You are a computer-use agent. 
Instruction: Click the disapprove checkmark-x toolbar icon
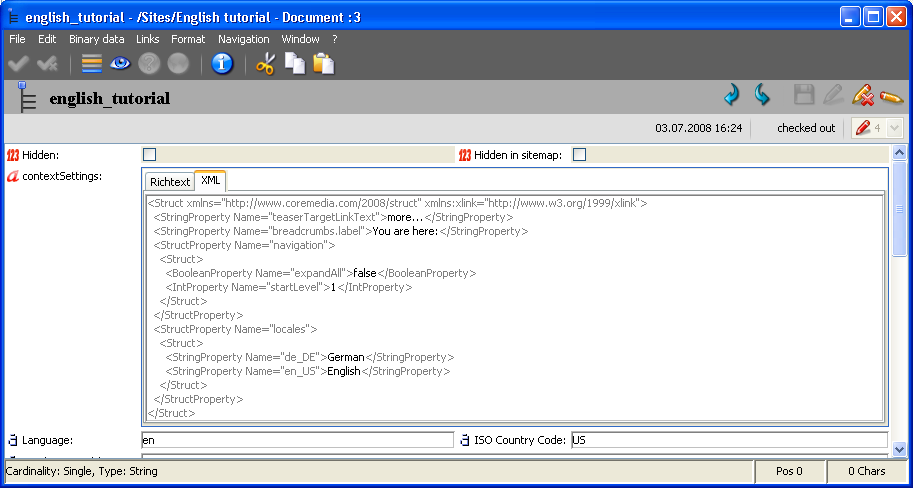click(x=47, y=63)
